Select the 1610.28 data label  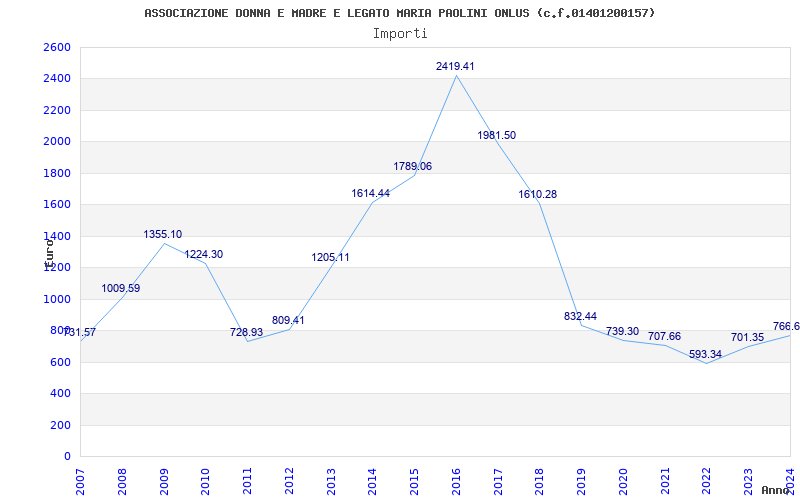point(538,194)
